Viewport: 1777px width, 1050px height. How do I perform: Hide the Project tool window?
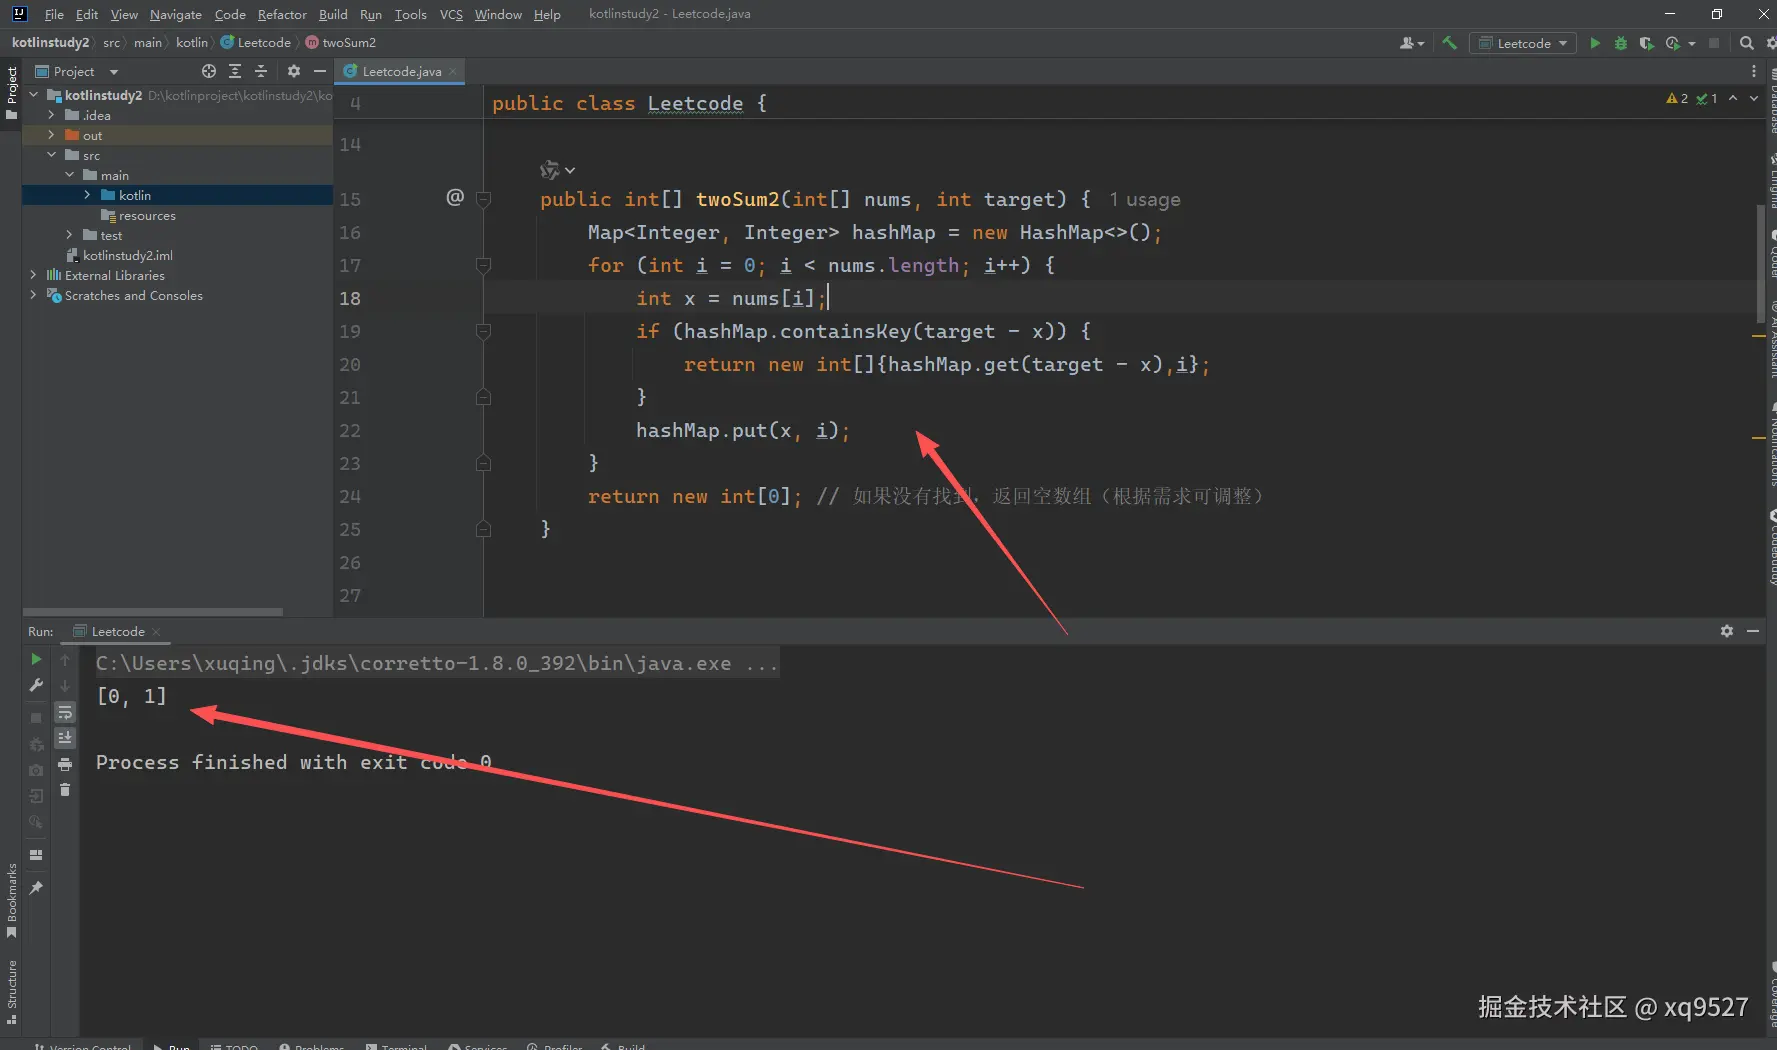(x=320, y=71)
